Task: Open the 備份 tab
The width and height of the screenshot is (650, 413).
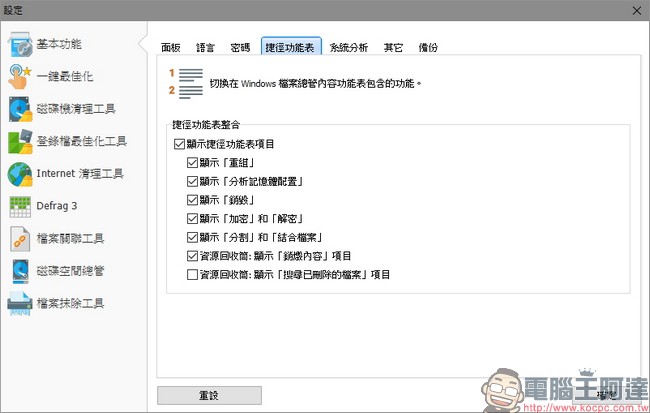Action: [x=426, y=47]
